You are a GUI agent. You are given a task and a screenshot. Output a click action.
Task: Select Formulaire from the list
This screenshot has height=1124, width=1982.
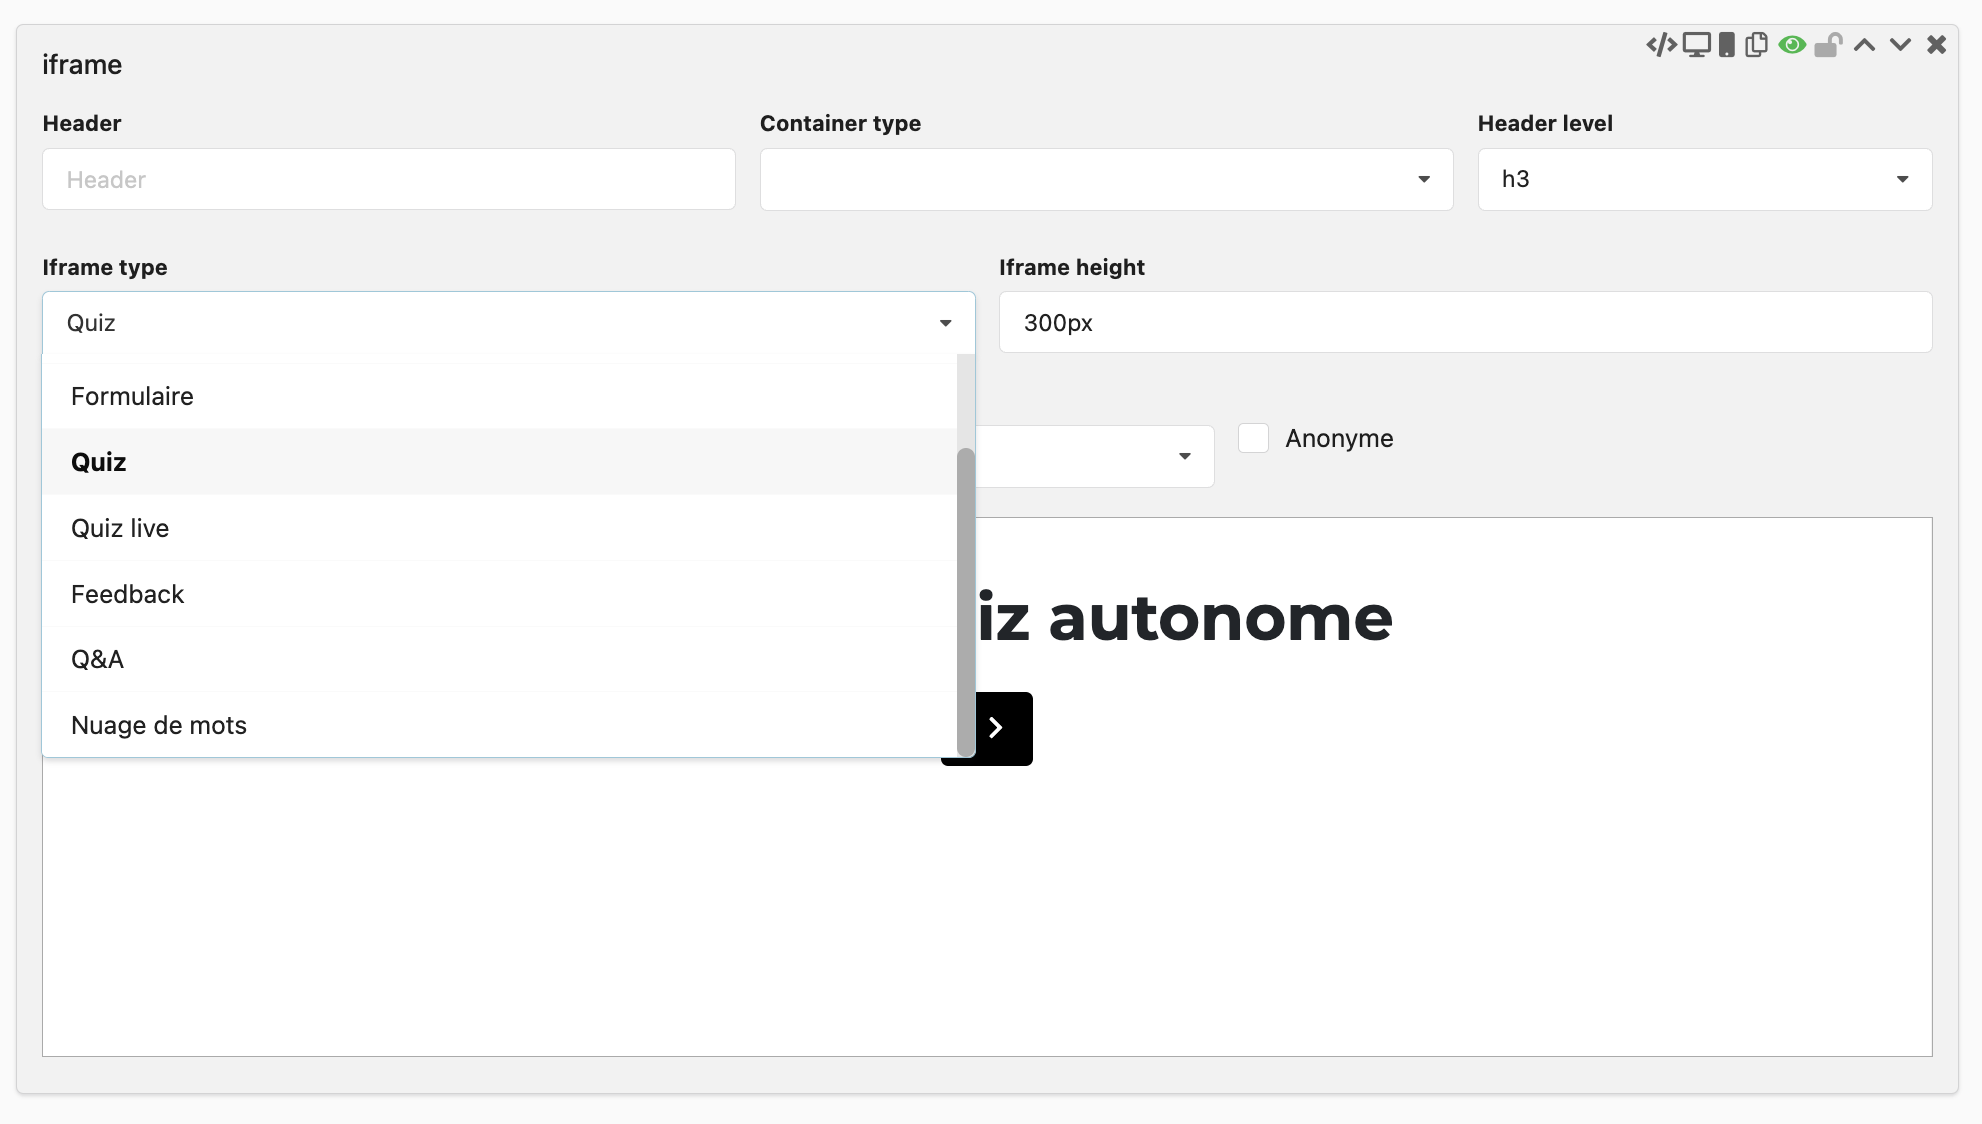132,396
